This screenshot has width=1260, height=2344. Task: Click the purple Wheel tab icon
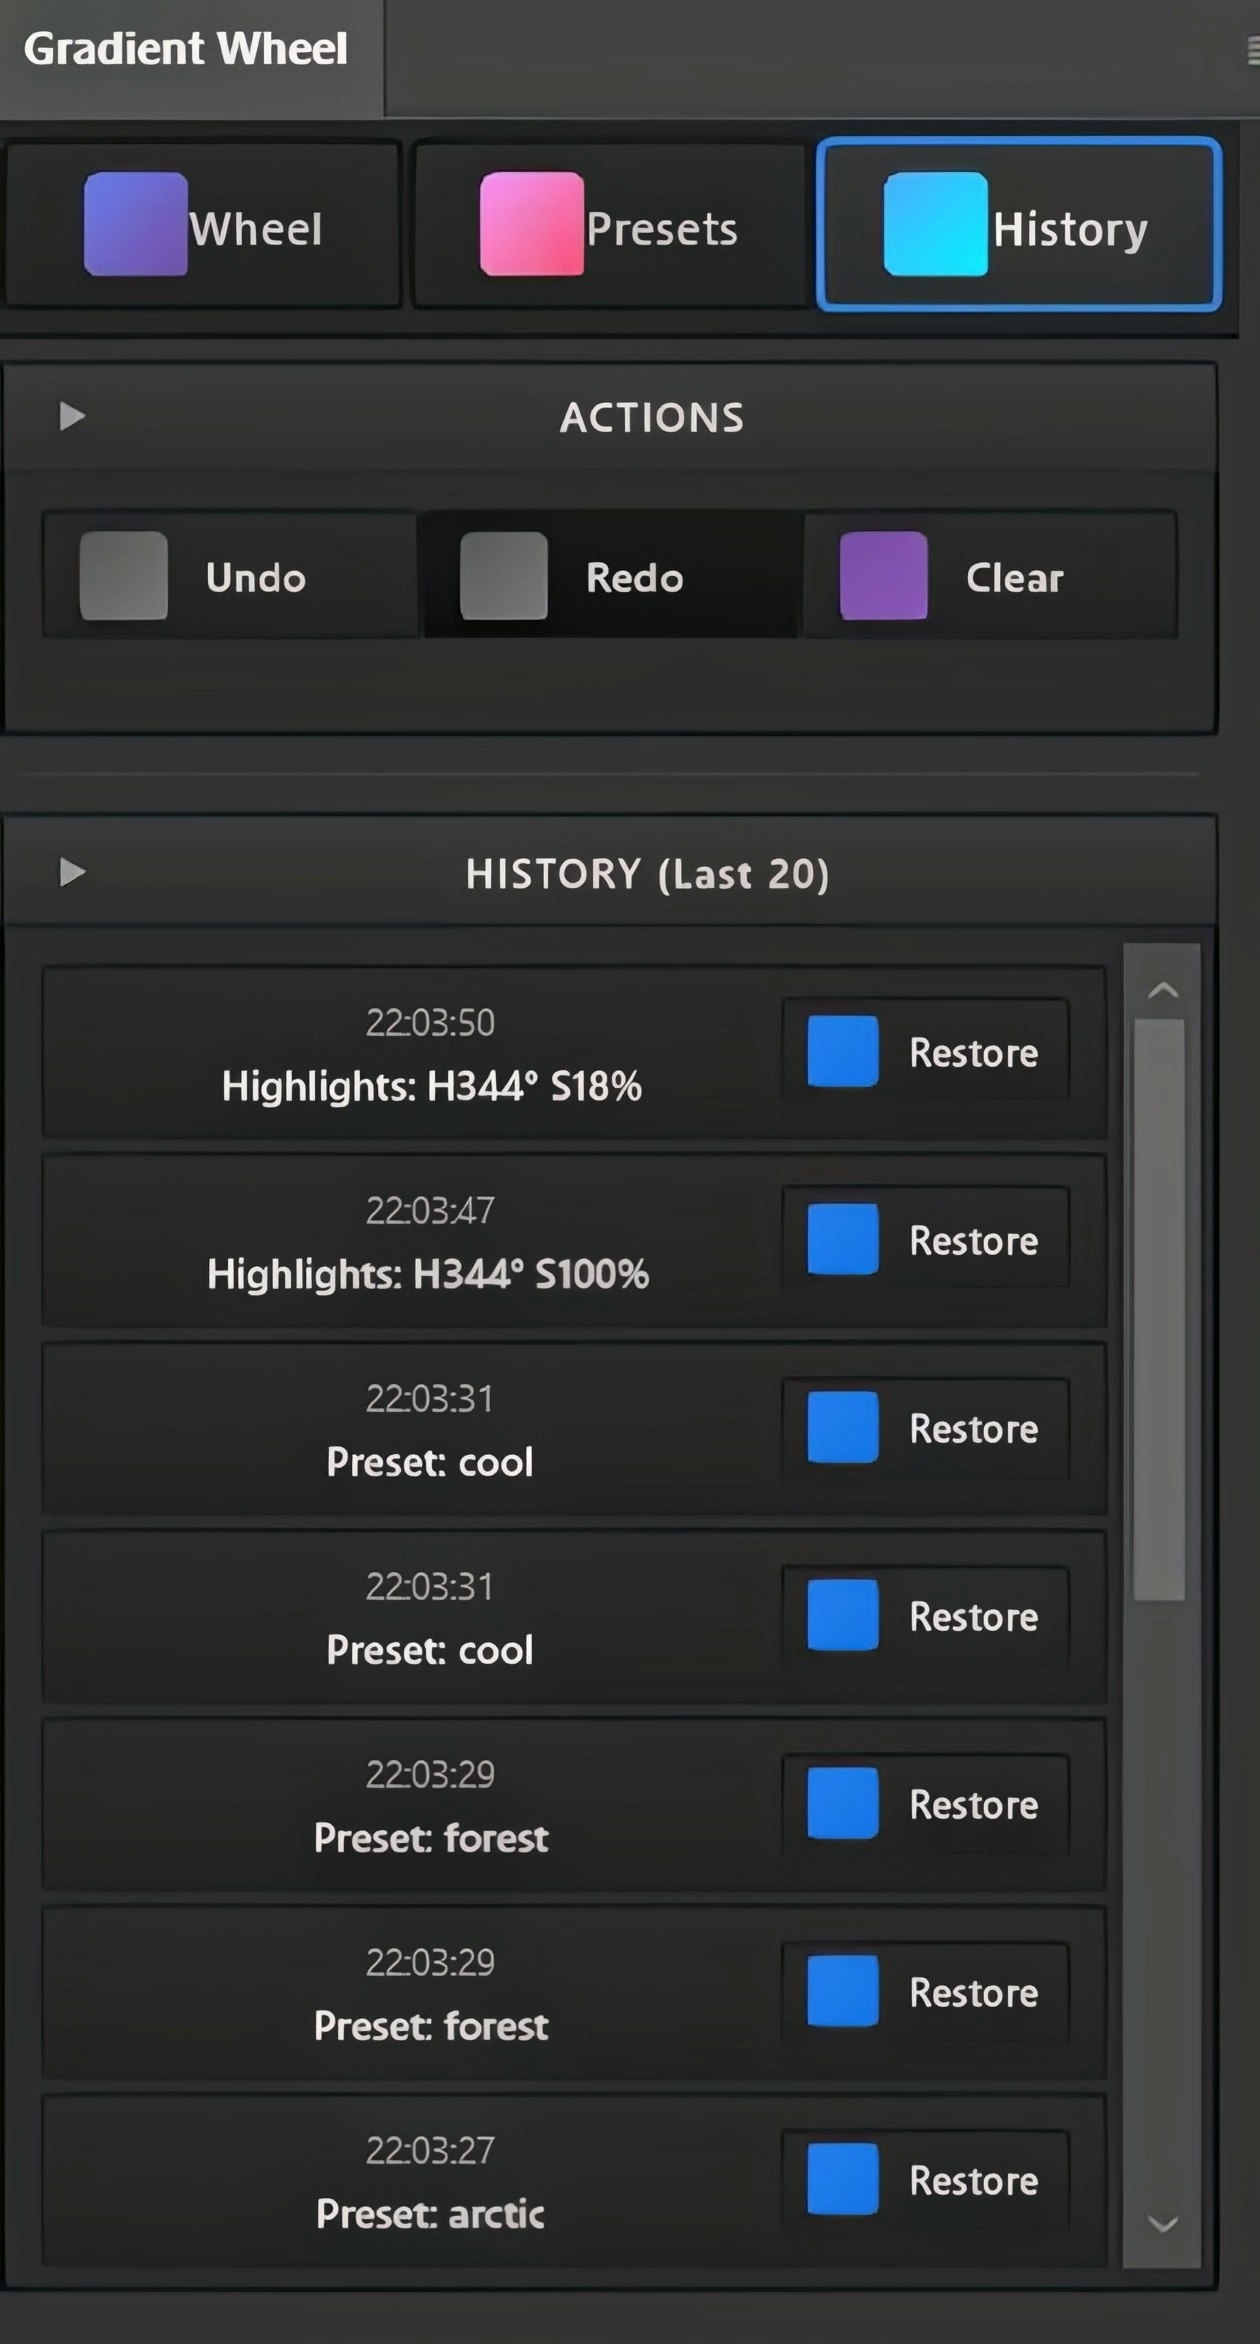[136, 224]
